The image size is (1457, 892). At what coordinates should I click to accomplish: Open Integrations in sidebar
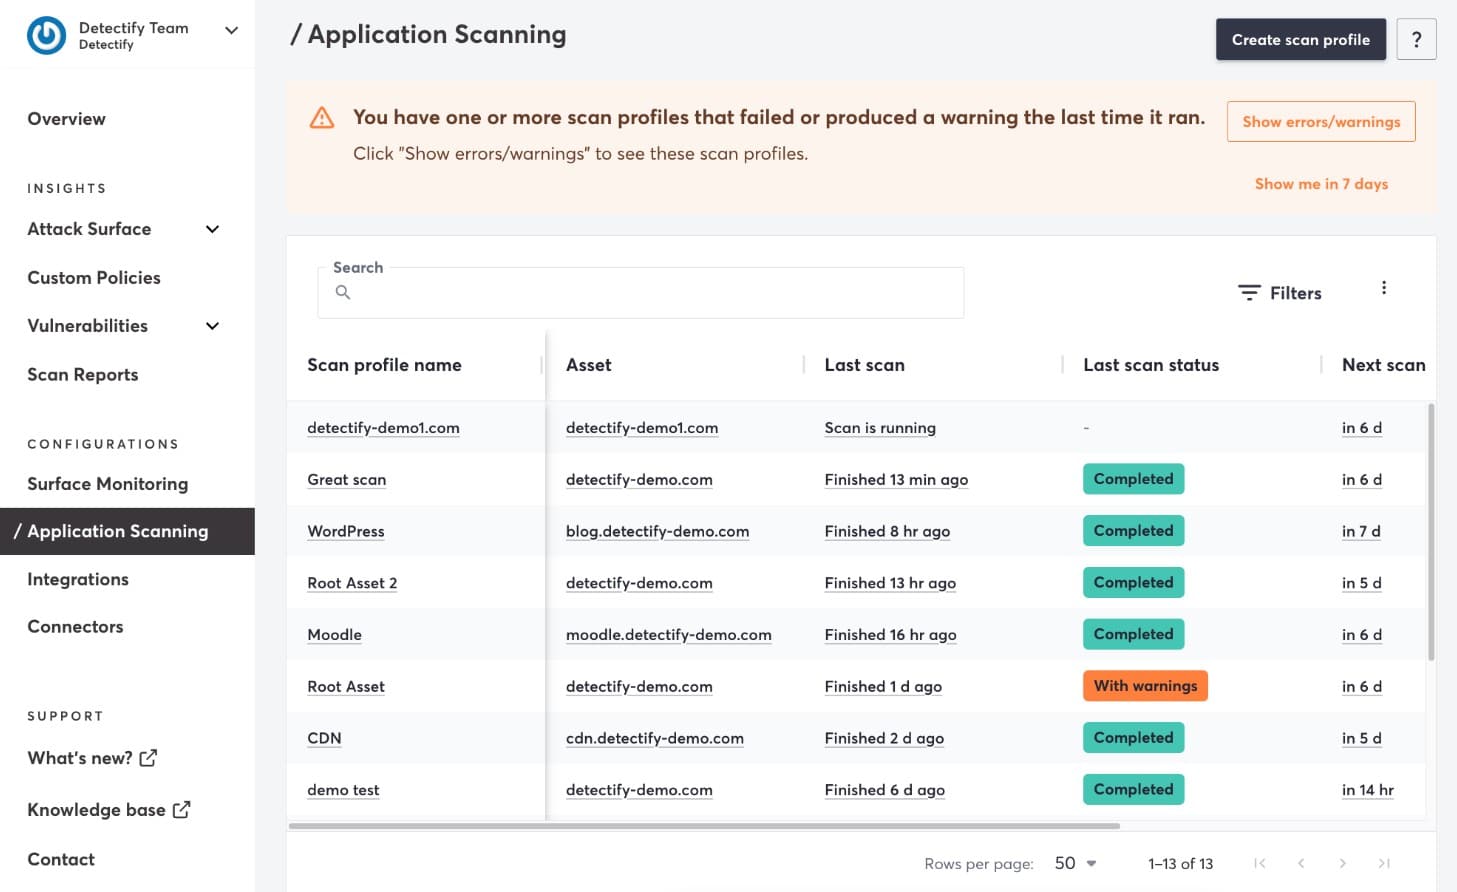(78, 579)
